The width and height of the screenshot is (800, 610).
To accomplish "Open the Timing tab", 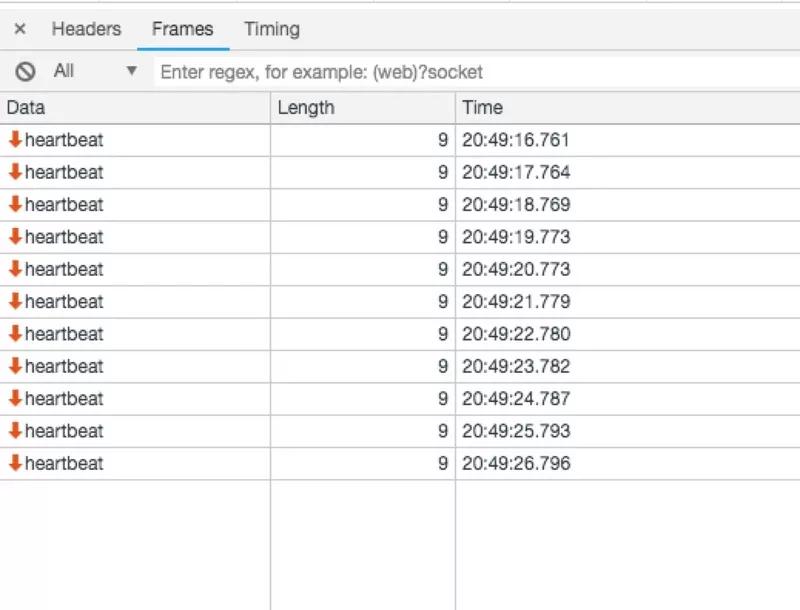I will coord(272,29).
